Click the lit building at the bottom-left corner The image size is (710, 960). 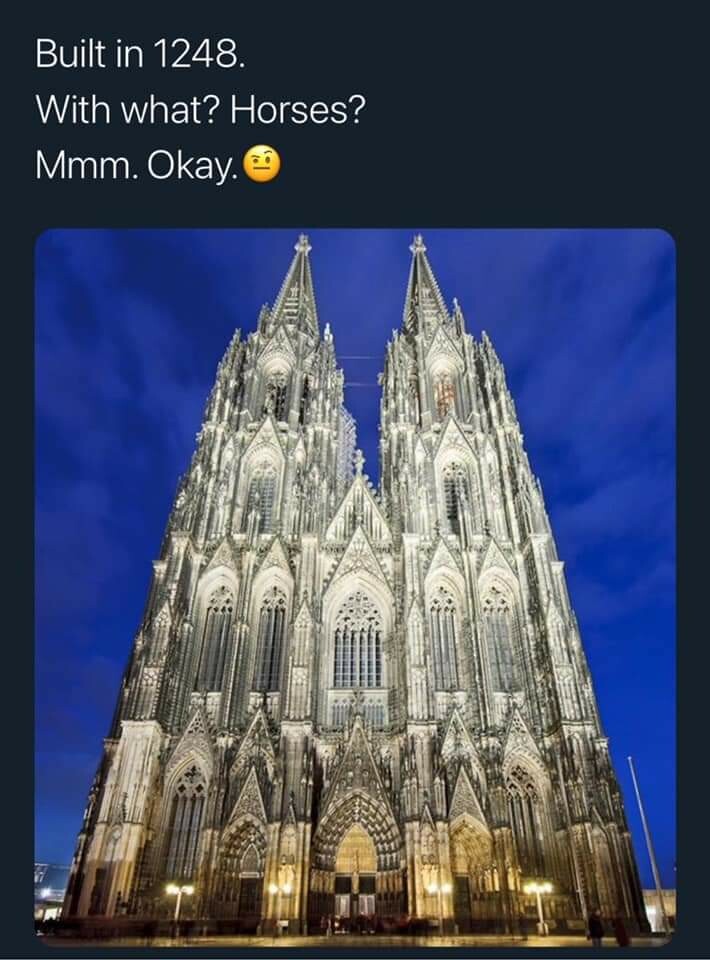(x=48, y=892)
